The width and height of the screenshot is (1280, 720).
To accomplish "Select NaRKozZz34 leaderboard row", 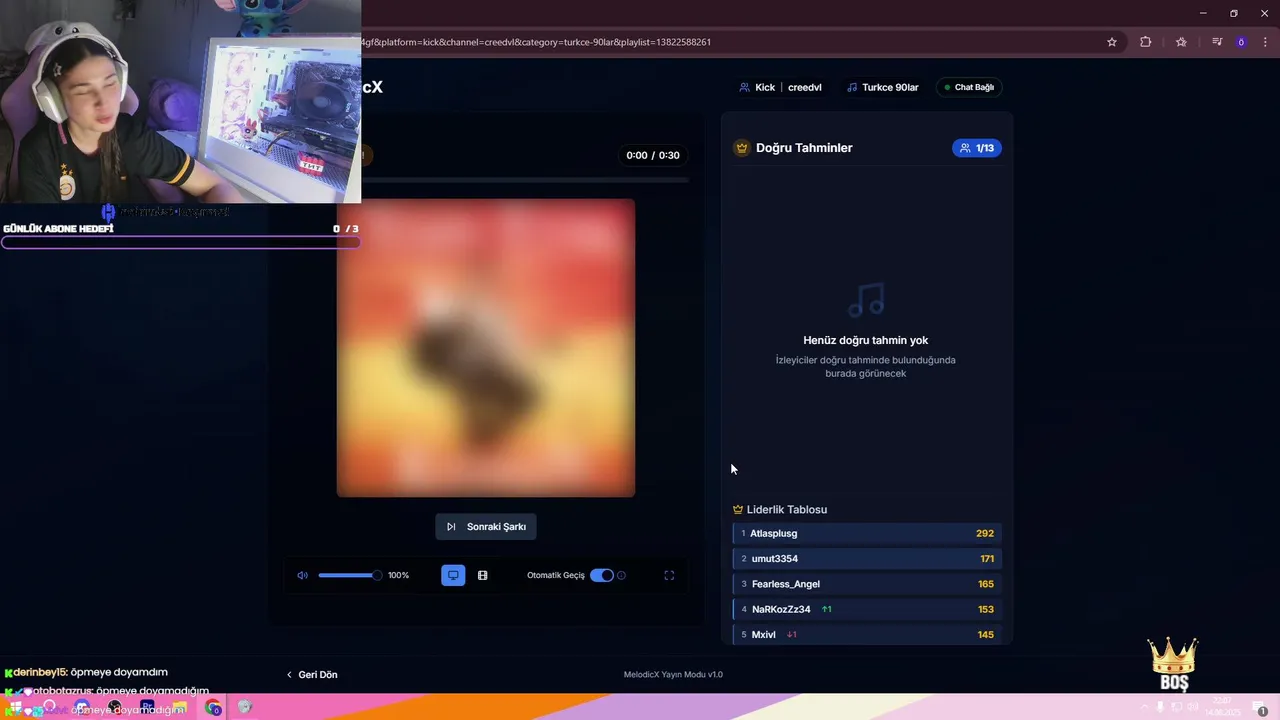I will click(866, 609).
